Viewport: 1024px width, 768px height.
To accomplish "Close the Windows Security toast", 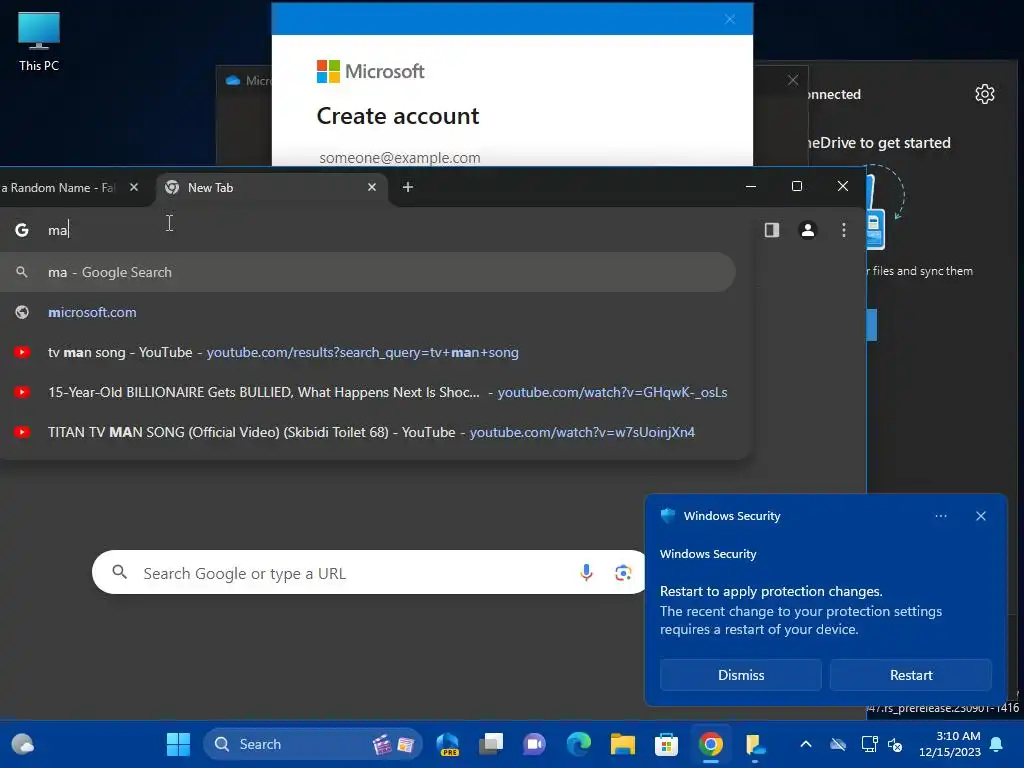I will click(x=981, y=516).
